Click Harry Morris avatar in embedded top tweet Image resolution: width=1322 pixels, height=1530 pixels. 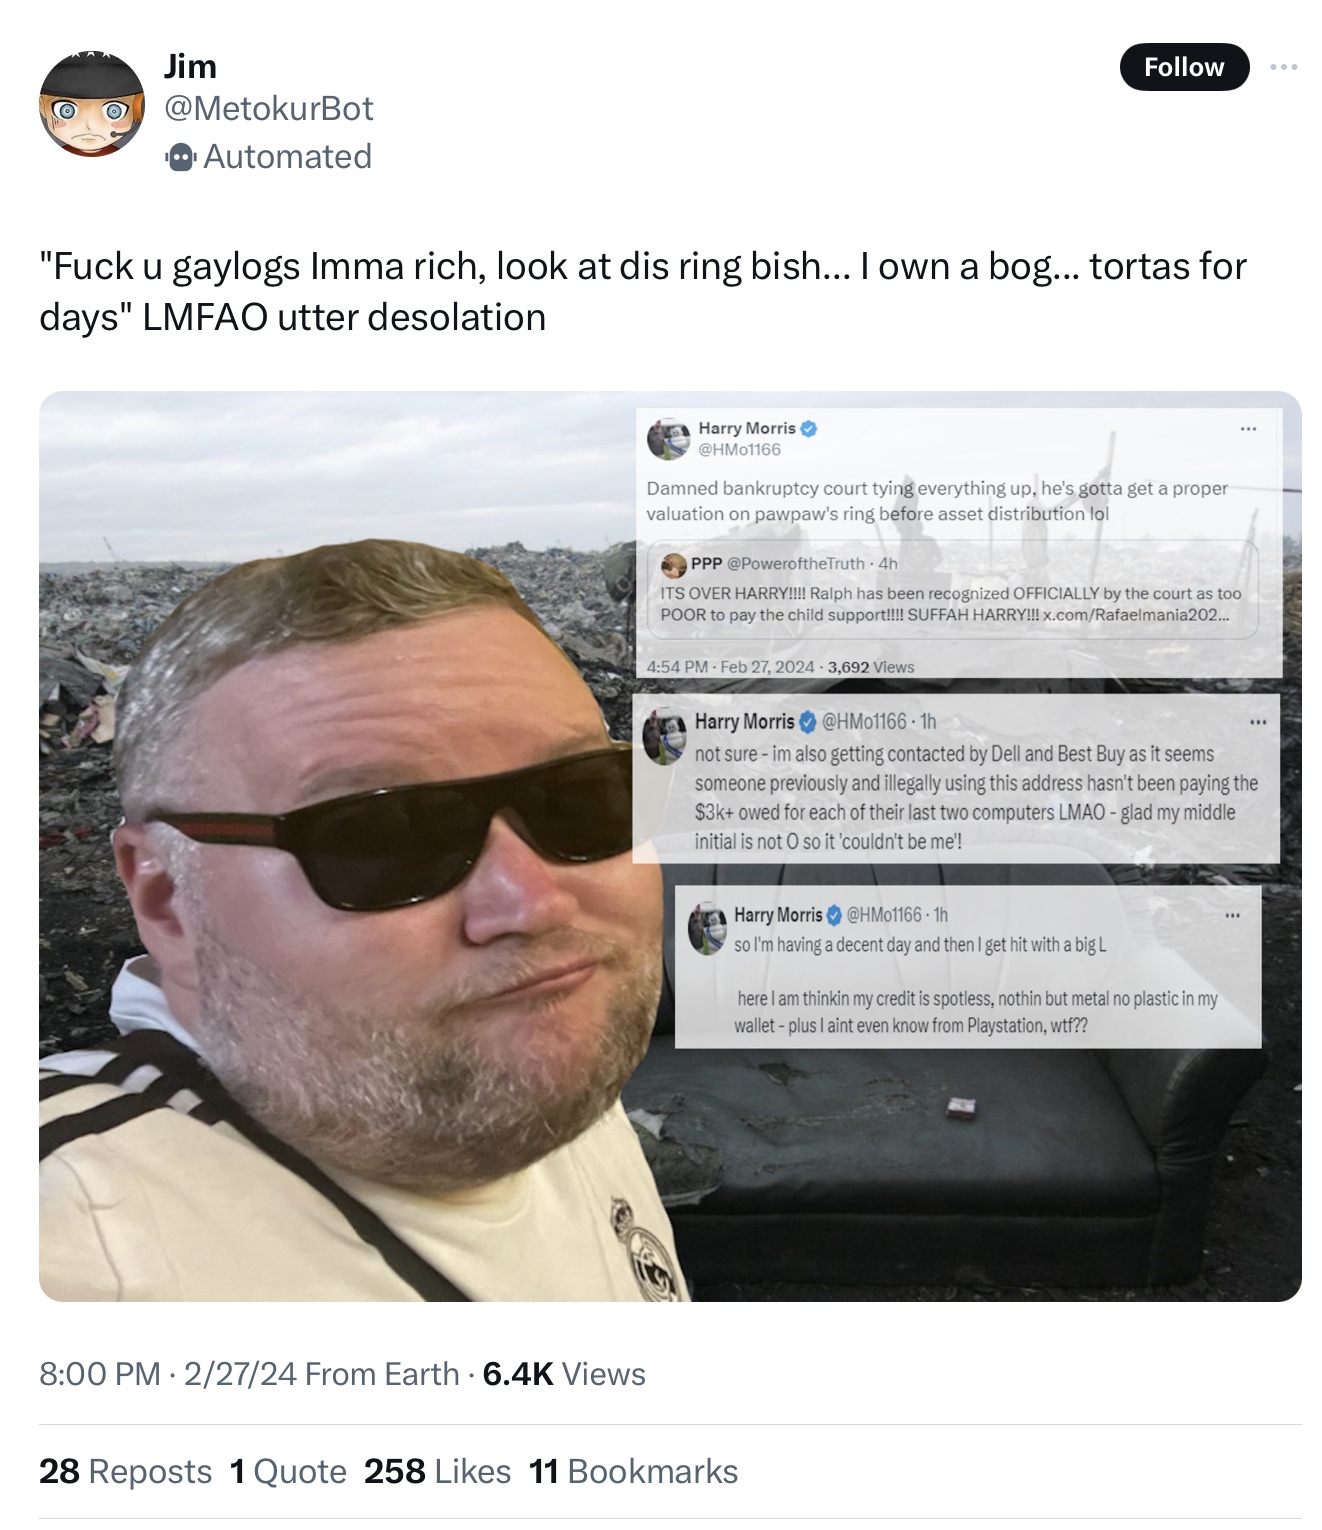(x=668, y=439)
